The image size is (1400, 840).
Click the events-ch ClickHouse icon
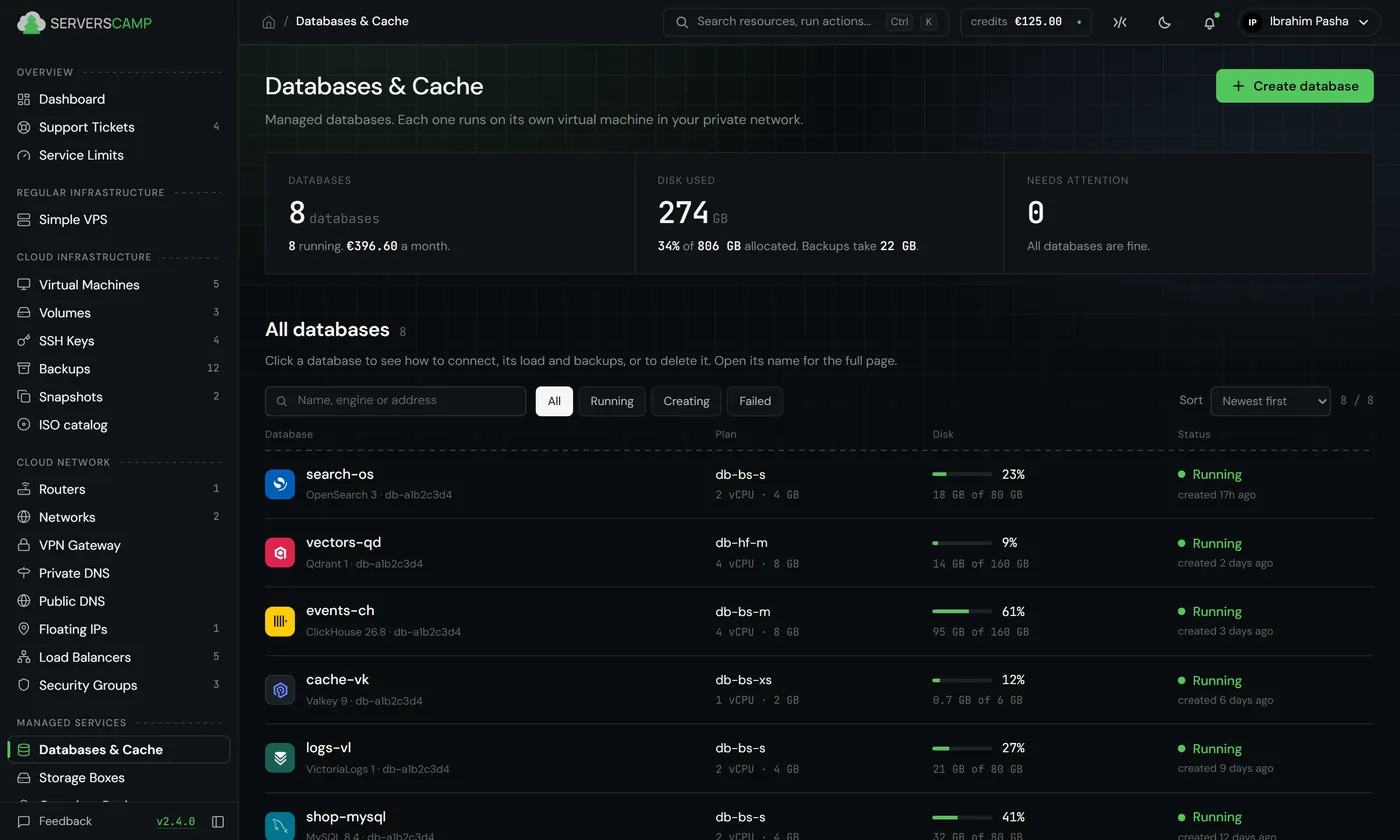[280, 621]
